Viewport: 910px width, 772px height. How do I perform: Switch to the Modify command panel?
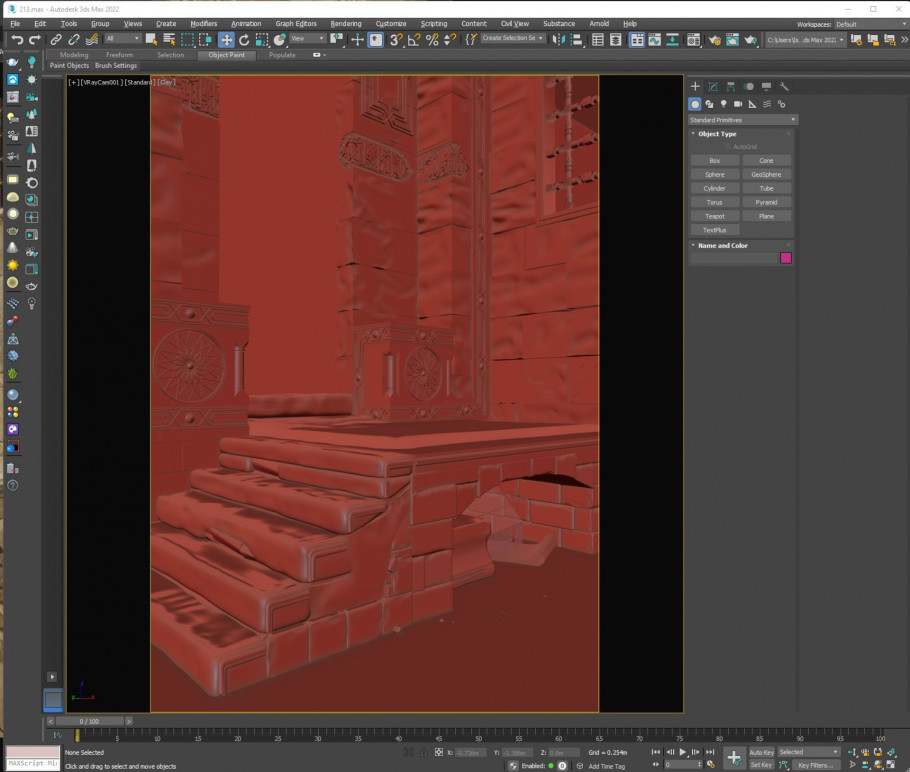tap(713, 86)
